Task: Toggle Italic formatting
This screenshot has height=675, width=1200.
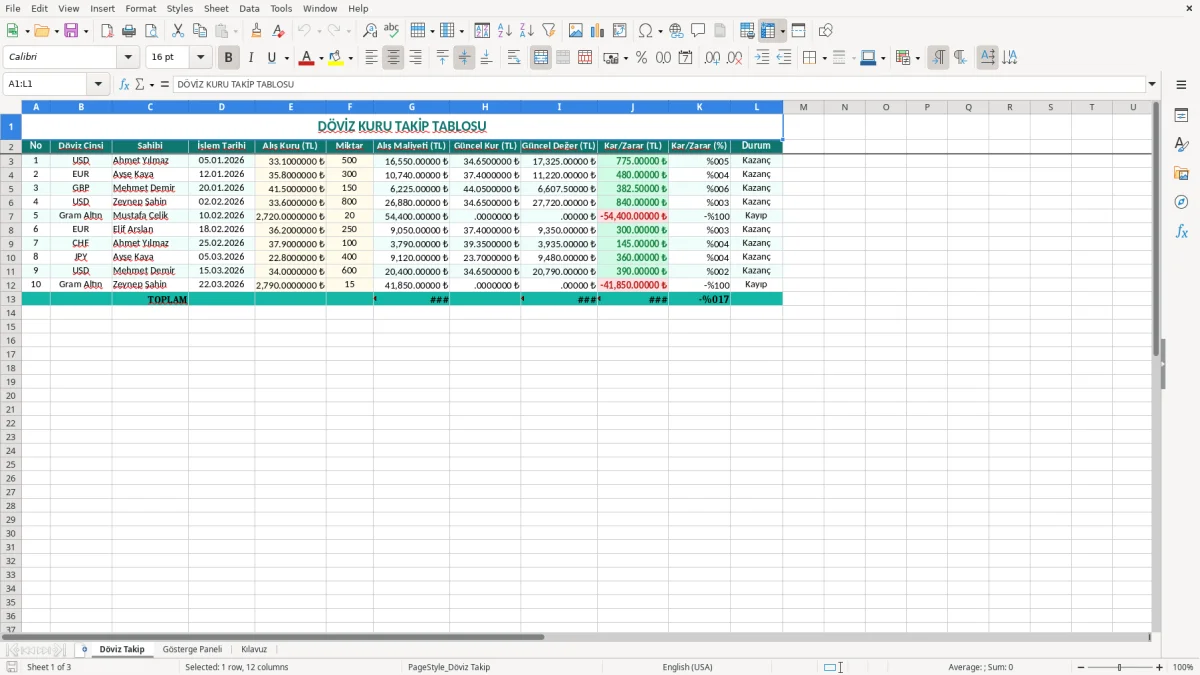Action: coord(251,58)
